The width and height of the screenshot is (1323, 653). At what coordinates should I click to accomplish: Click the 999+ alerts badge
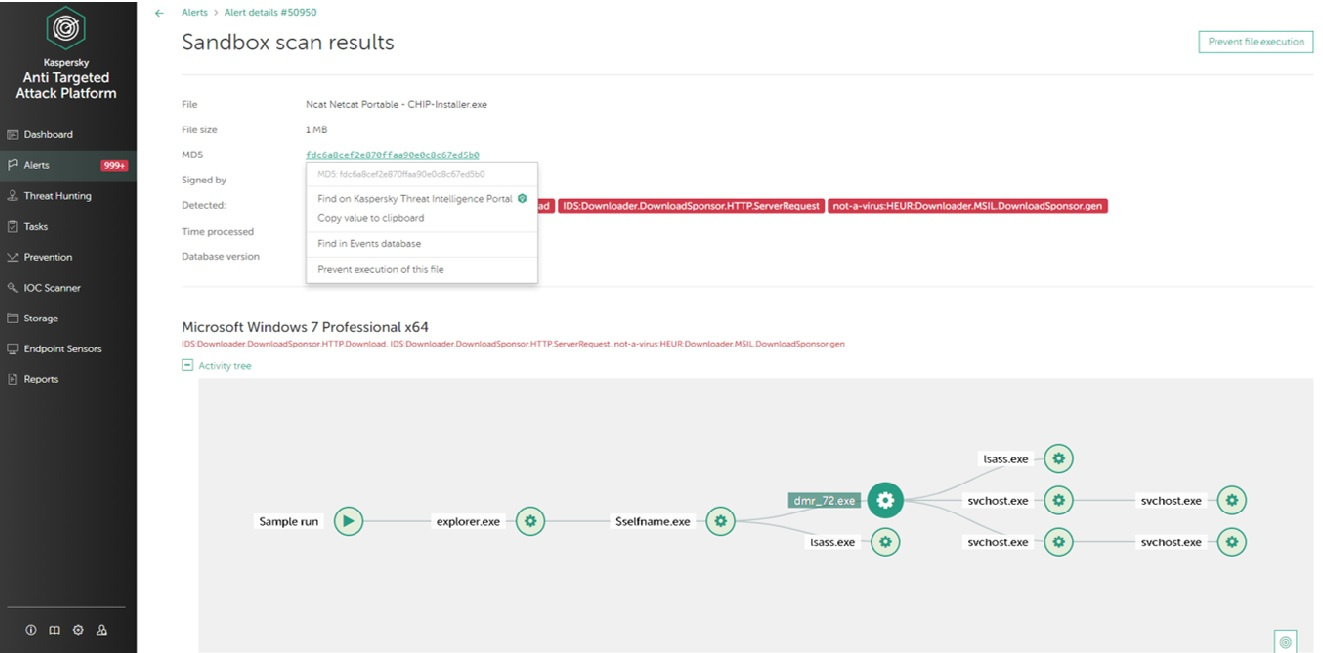click(114, 165)
